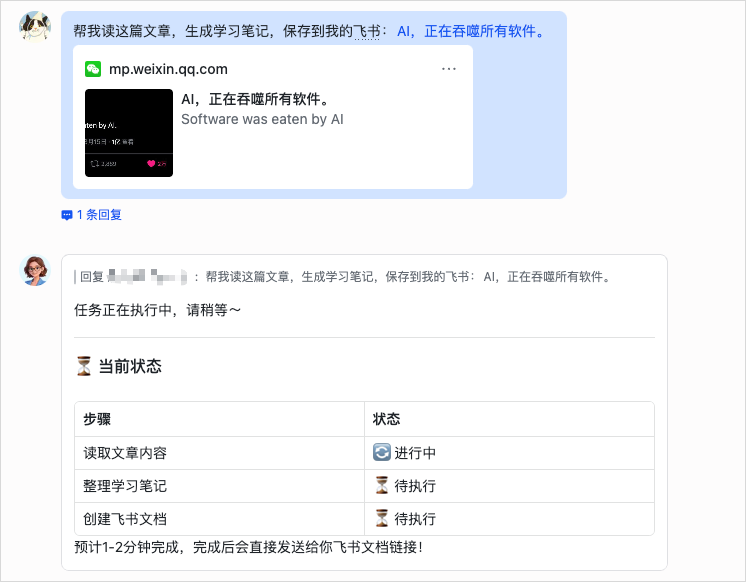Click the hourglass icon beside '当前状态'

(84, 367)
